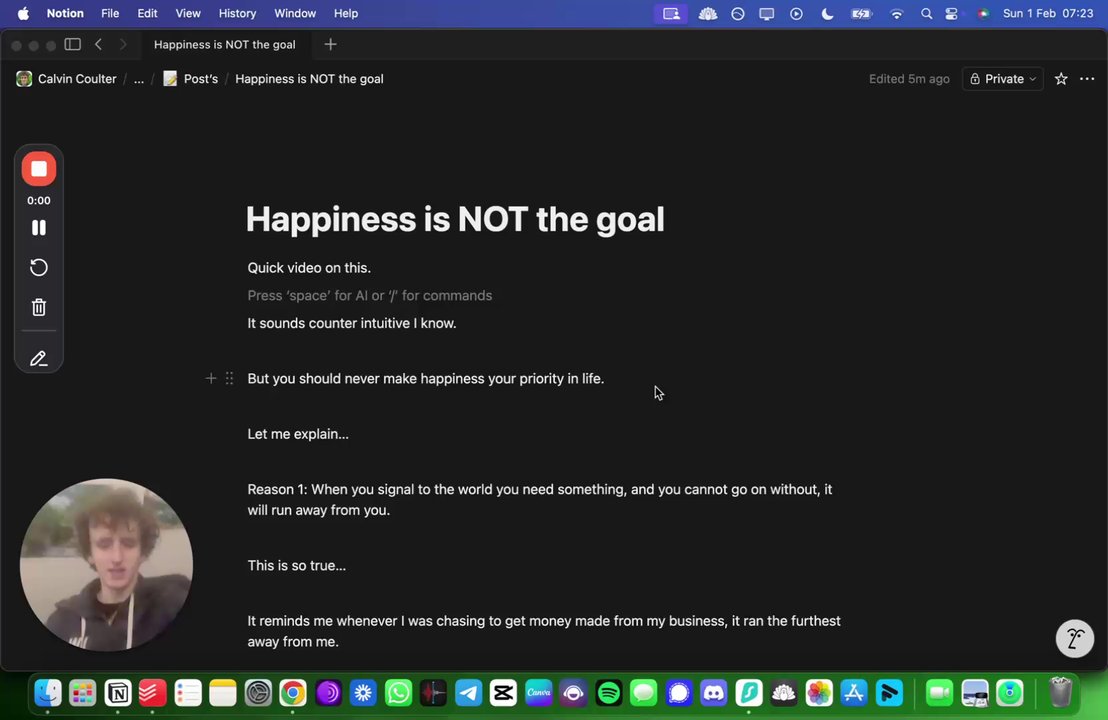Screen dimensions: 1108x720
Task: Open Notion from the dock
Action: pos(118,693)
